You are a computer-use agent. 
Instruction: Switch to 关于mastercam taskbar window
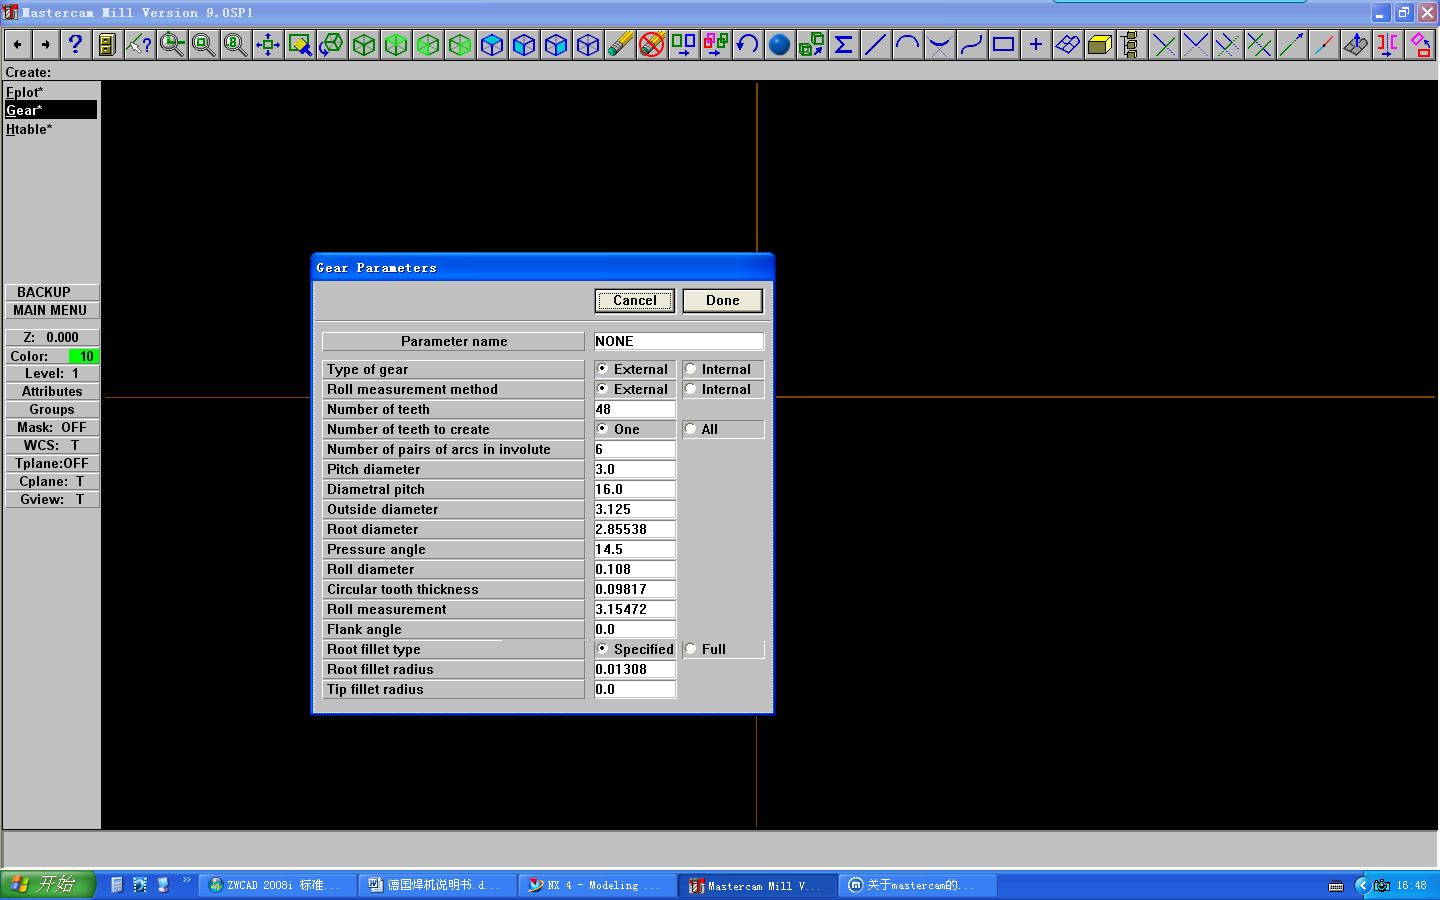click(x=917, y=885)
